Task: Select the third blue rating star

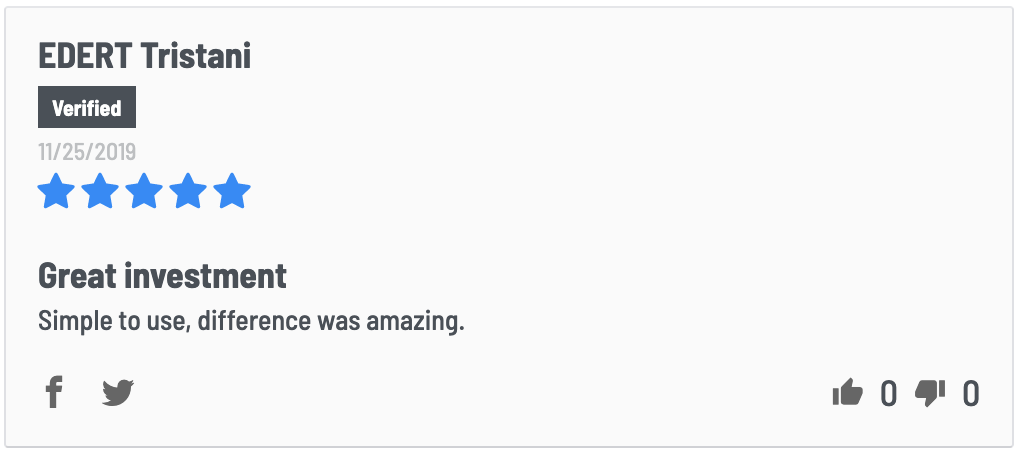Action: [144, 191]
